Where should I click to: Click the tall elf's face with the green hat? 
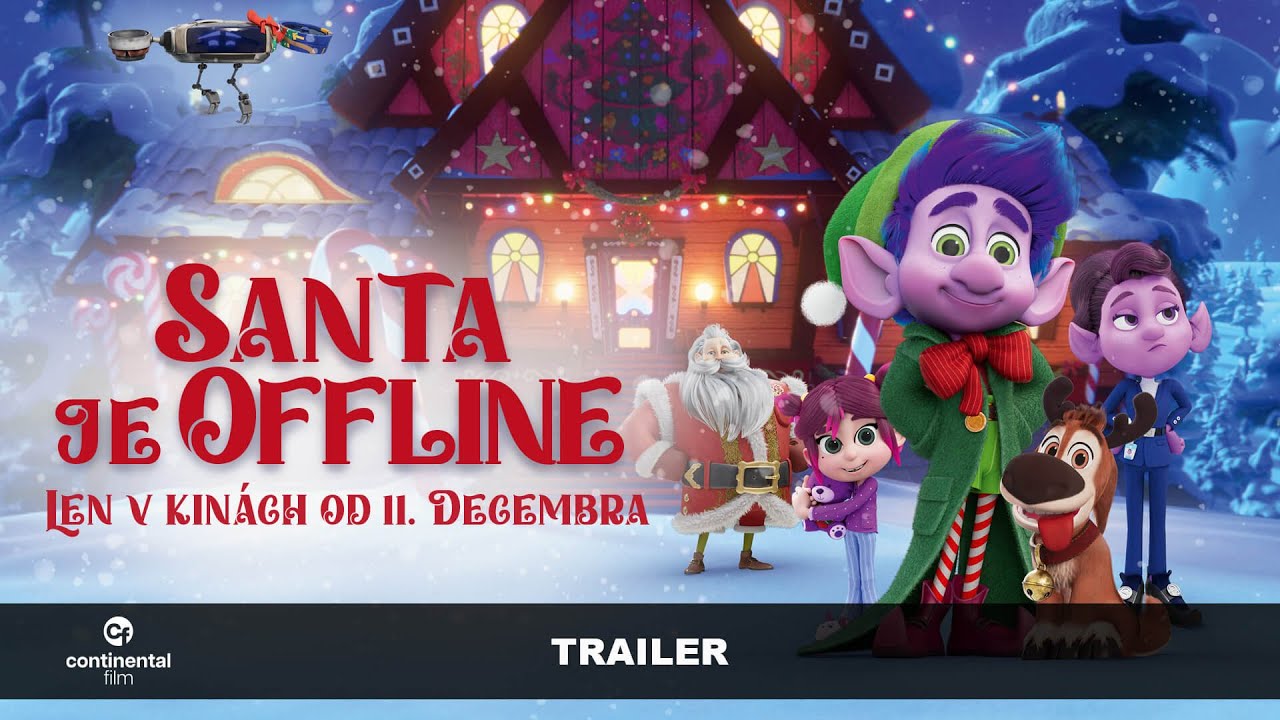click(x=962, y=270)
